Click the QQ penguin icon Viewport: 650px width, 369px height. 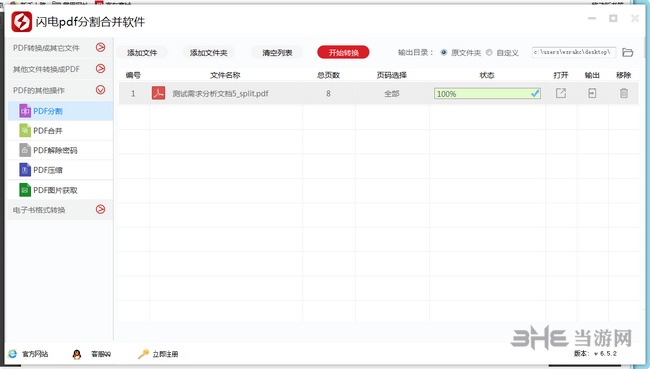point(77,354)
